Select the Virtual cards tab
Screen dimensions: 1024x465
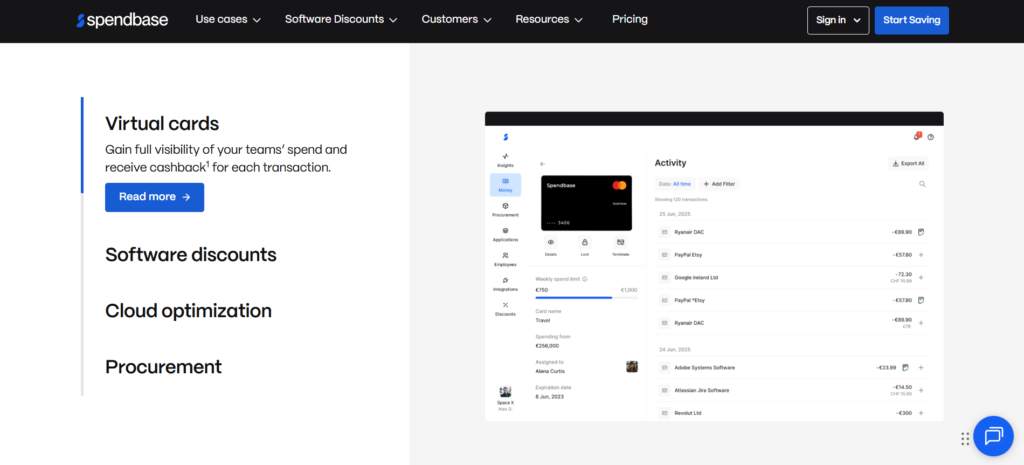coord(162,123)
